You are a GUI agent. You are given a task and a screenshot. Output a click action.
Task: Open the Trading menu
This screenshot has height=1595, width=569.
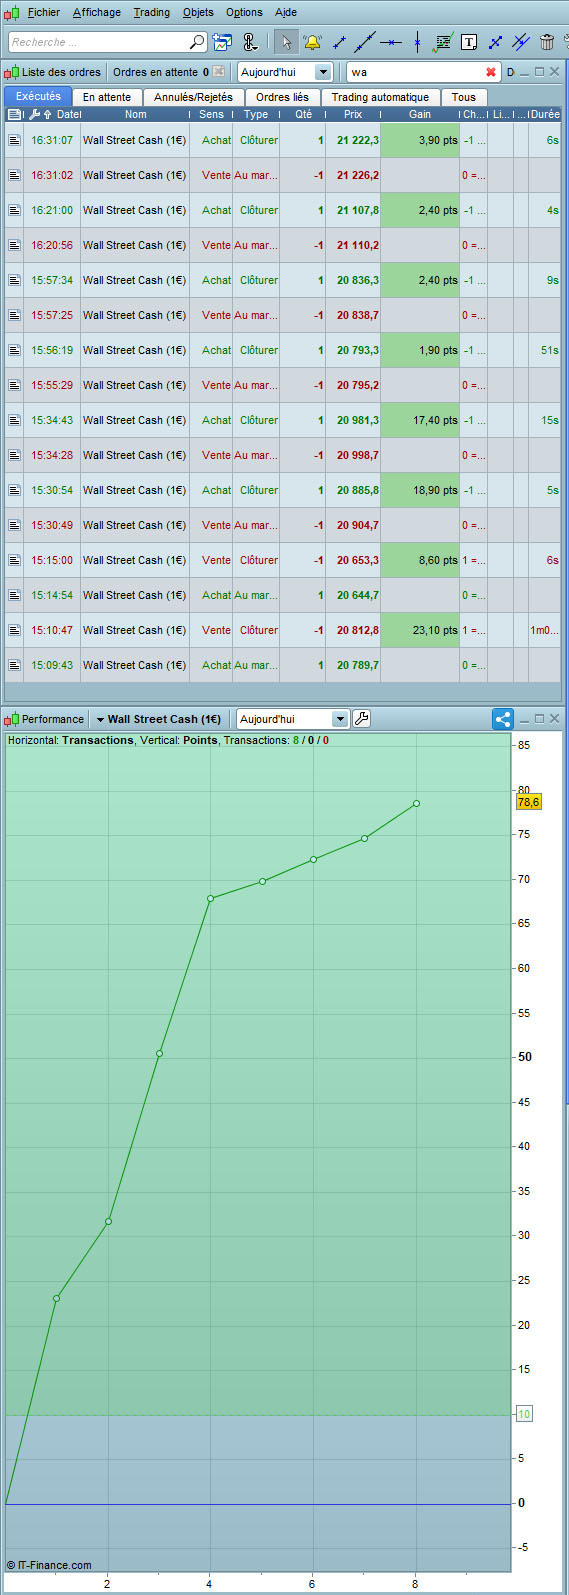click(152, 12)
